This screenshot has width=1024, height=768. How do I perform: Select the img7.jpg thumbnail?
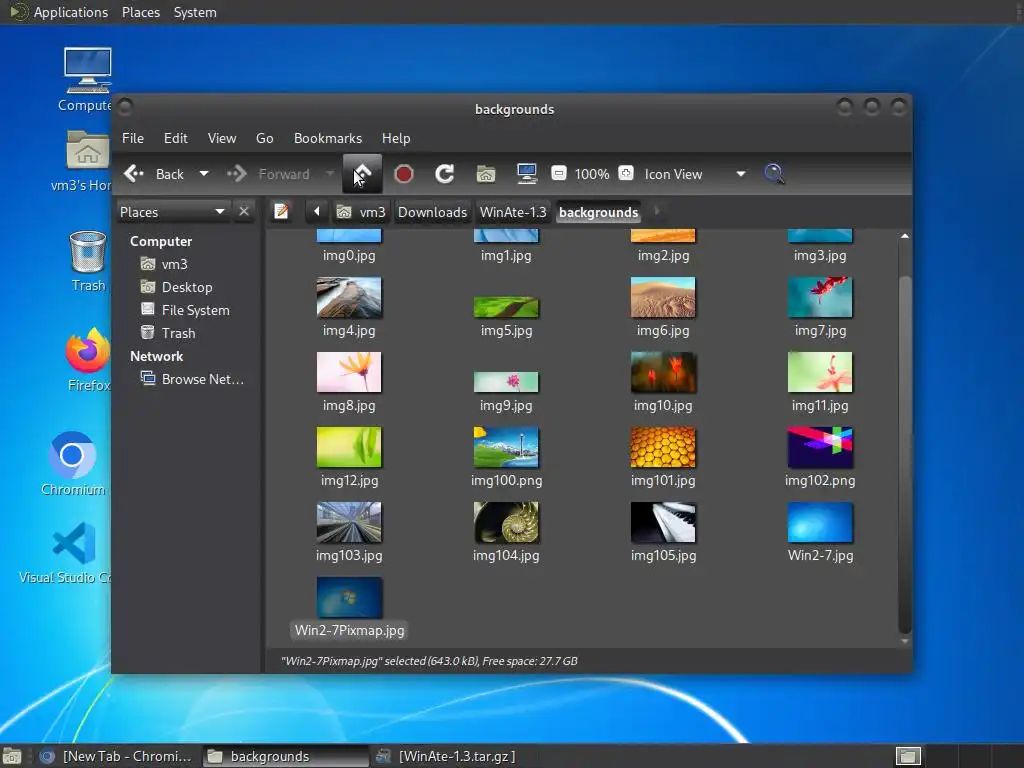820,297
